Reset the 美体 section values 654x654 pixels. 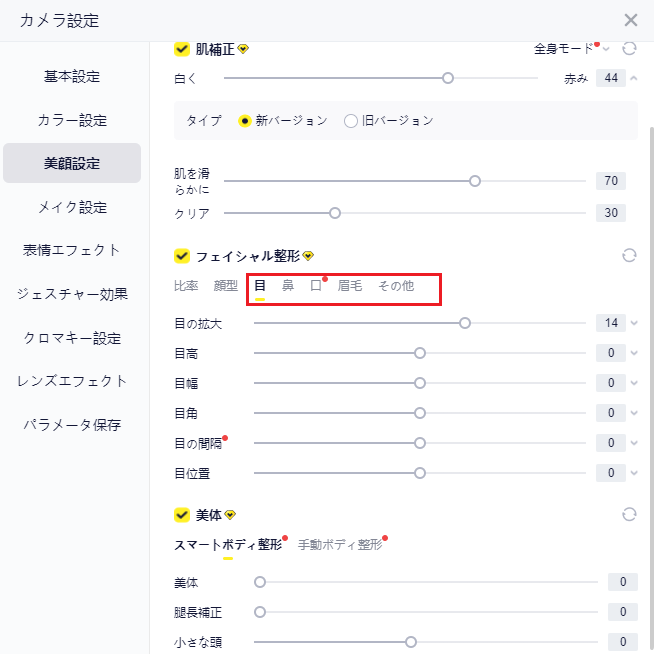[629, 514]
